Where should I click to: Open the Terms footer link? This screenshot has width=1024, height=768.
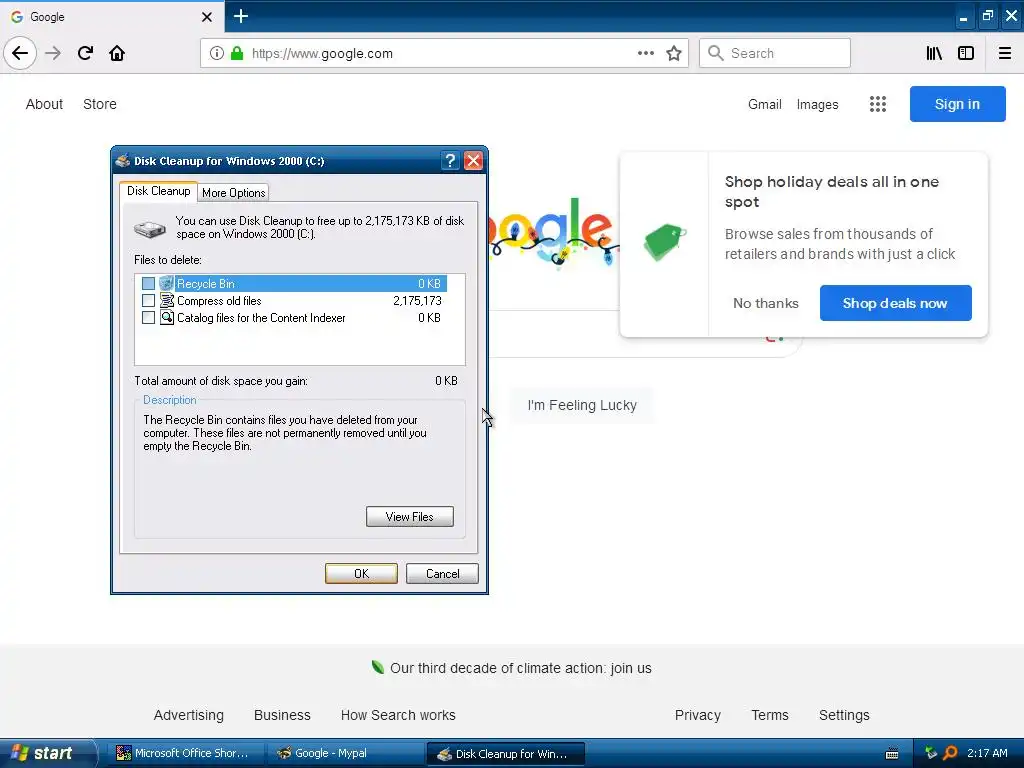click(x=770, y=715)
